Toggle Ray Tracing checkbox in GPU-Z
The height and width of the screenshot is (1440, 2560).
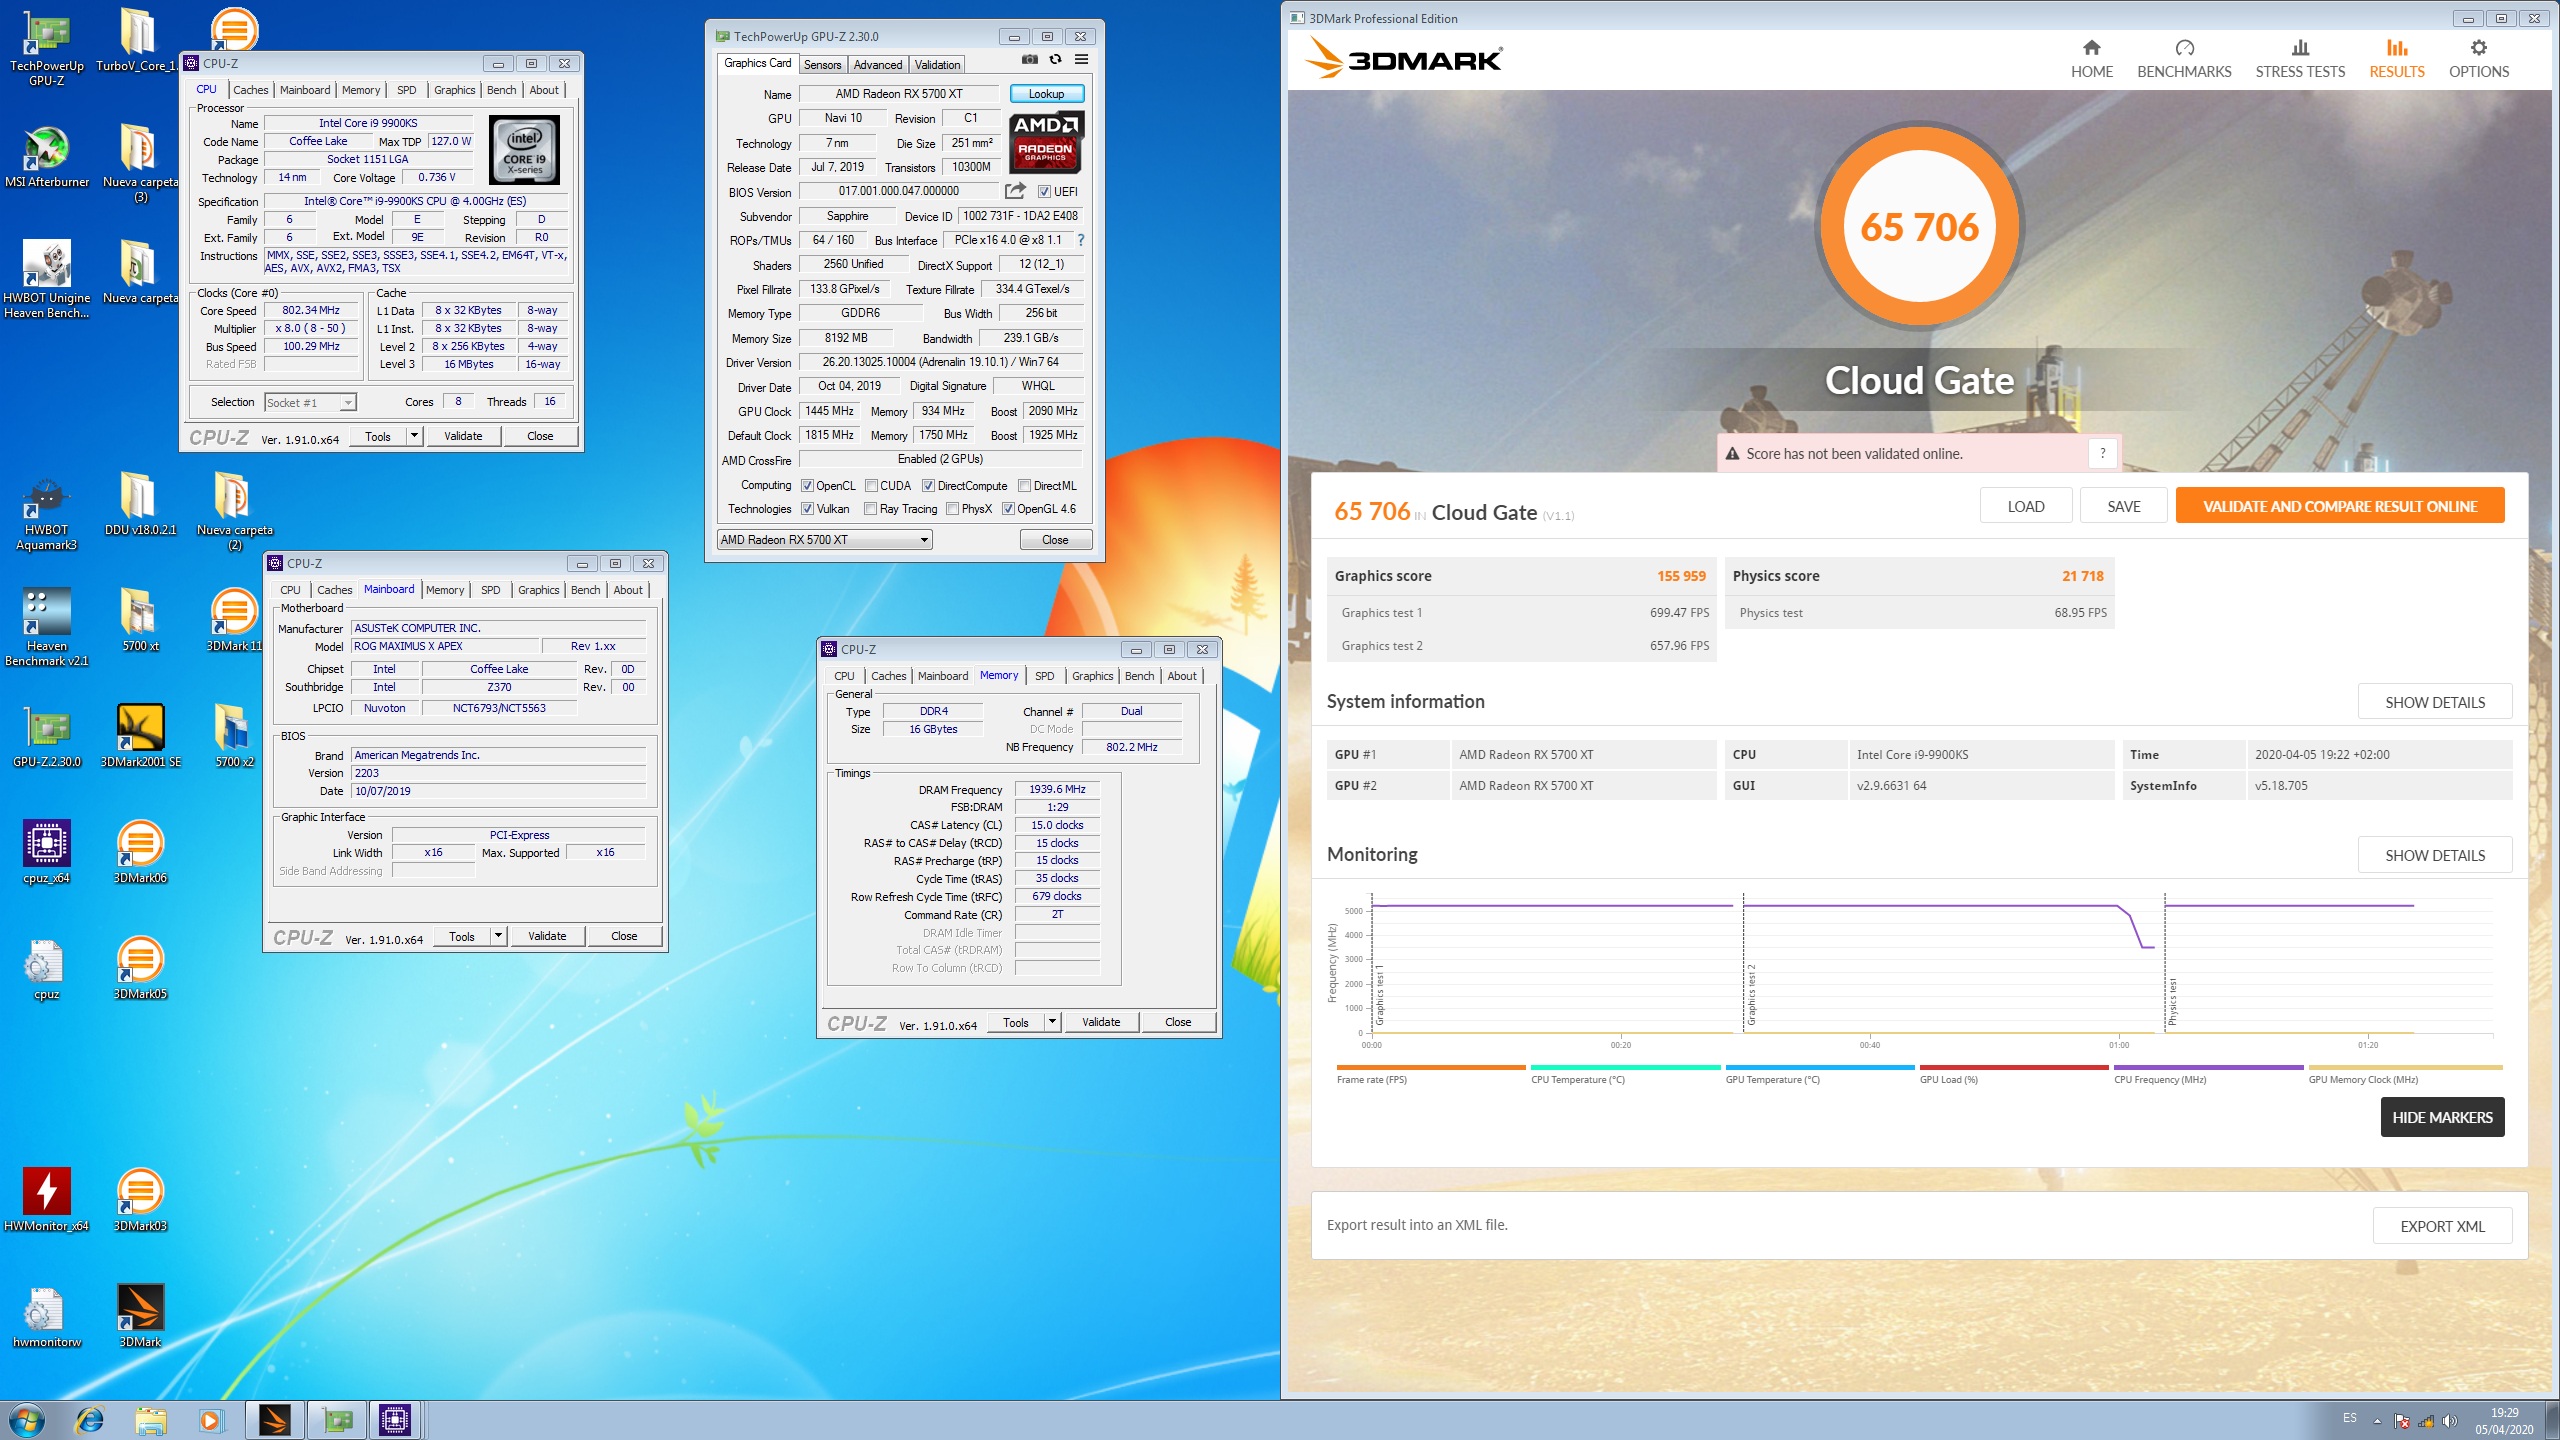870,509
